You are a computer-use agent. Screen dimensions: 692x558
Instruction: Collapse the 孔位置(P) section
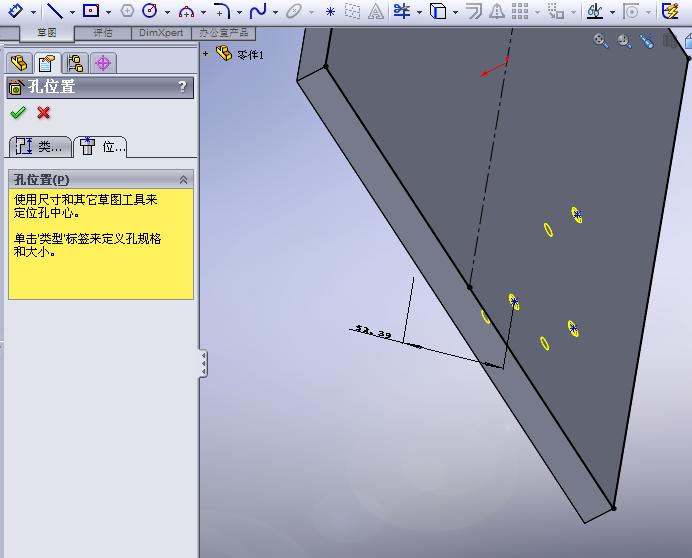pyautogui.click(x=184, y=180)
